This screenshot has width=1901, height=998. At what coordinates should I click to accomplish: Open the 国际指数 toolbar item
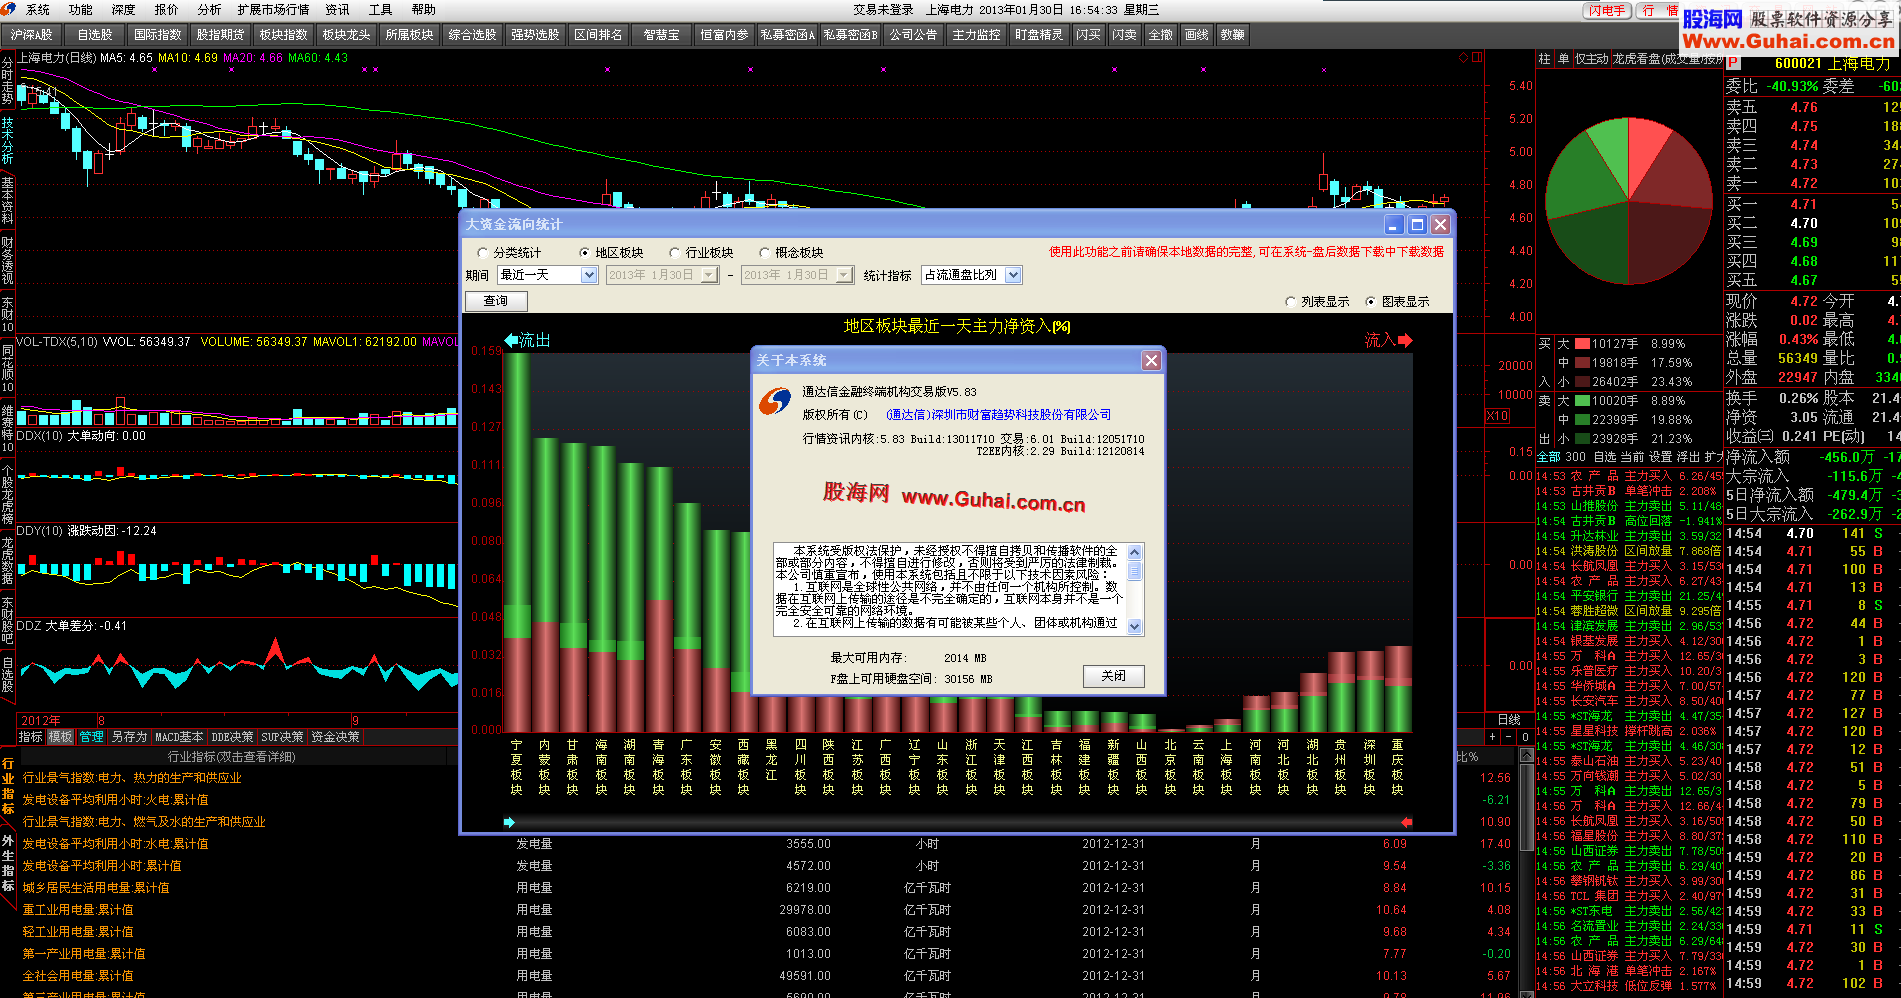click(x=158, y=35)
